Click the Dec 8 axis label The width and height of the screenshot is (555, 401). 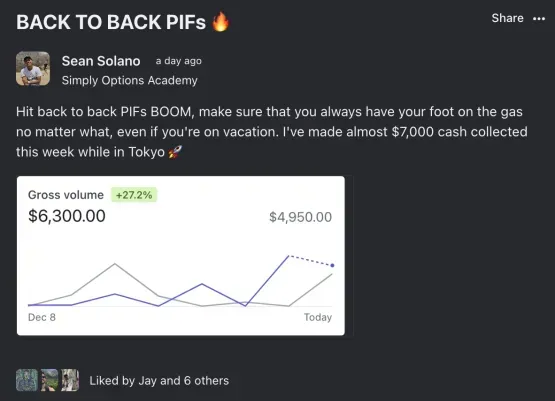42,317
